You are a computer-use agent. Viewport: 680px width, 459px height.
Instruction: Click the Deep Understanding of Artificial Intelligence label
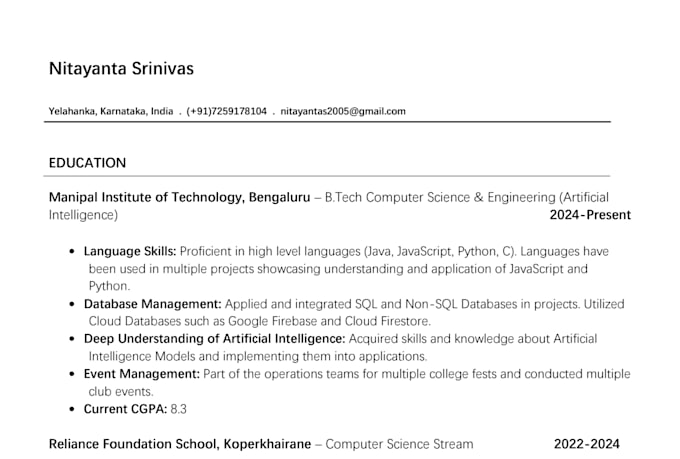pyautogui.click(x=215, y=339)
